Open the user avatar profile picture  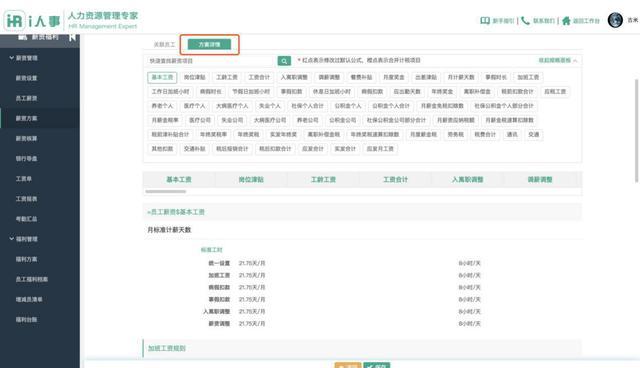tap(615, 20)
